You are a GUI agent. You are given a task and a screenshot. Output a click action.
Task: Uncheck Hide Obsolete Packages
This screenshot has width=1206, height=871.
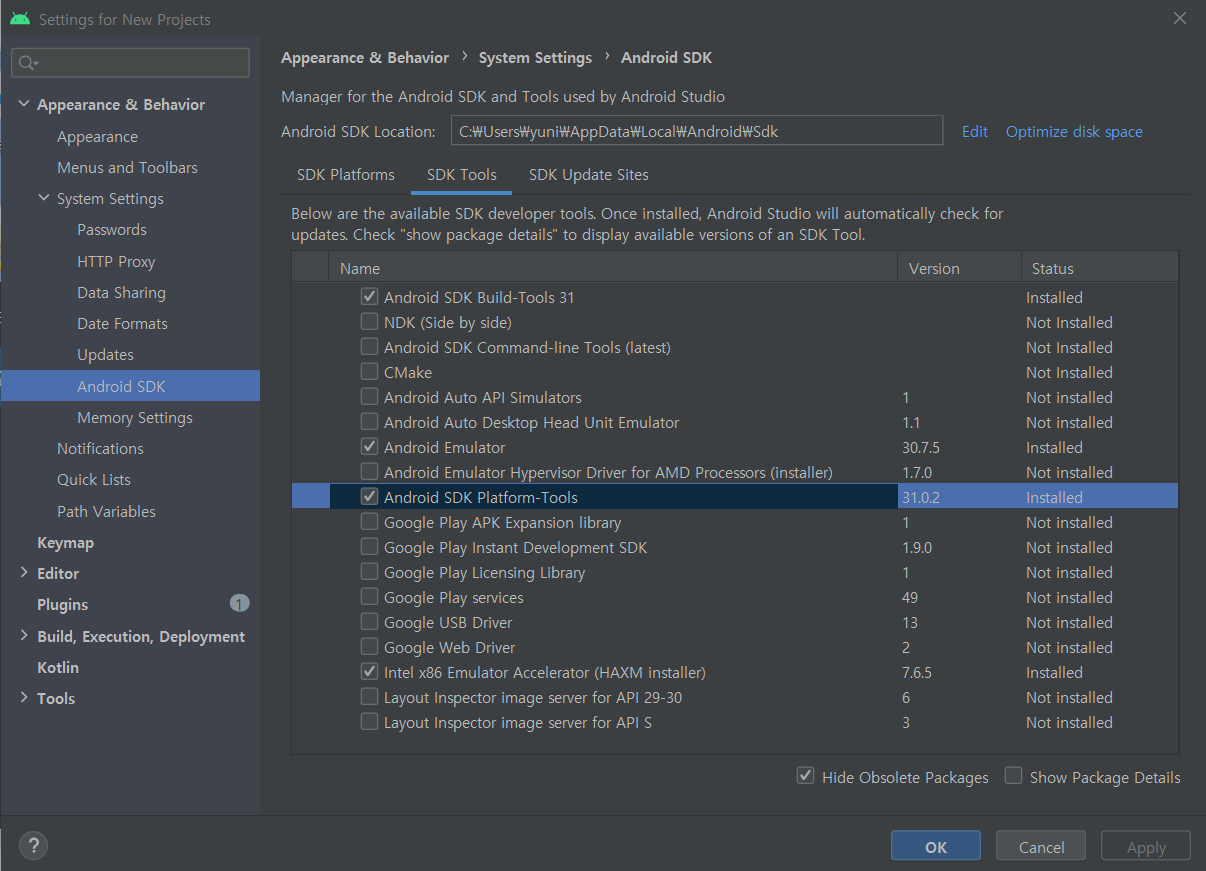click(805, 776)
